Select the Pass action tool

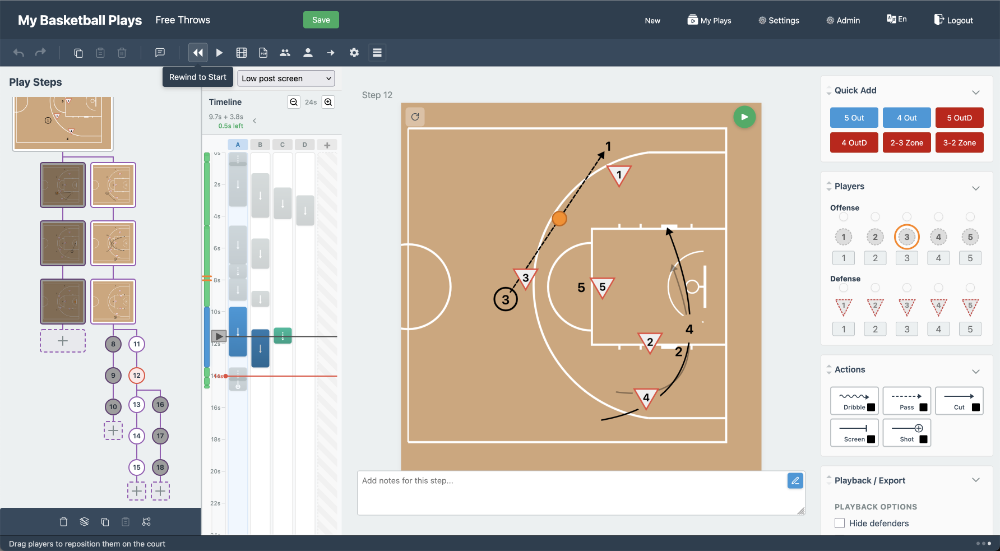tap(906, 400)
